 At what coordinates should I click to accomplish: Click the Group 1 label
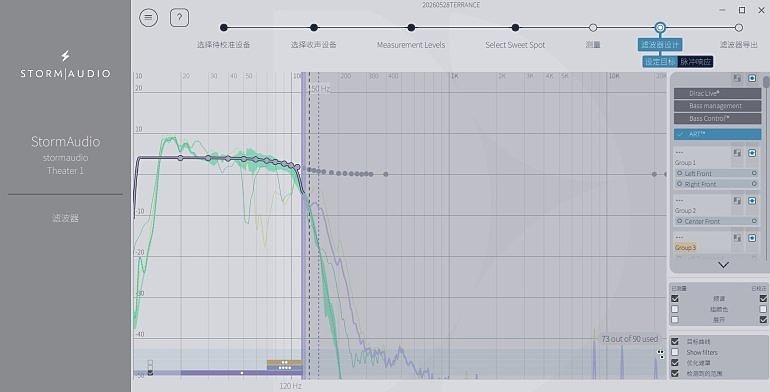[x=685, y=163]
